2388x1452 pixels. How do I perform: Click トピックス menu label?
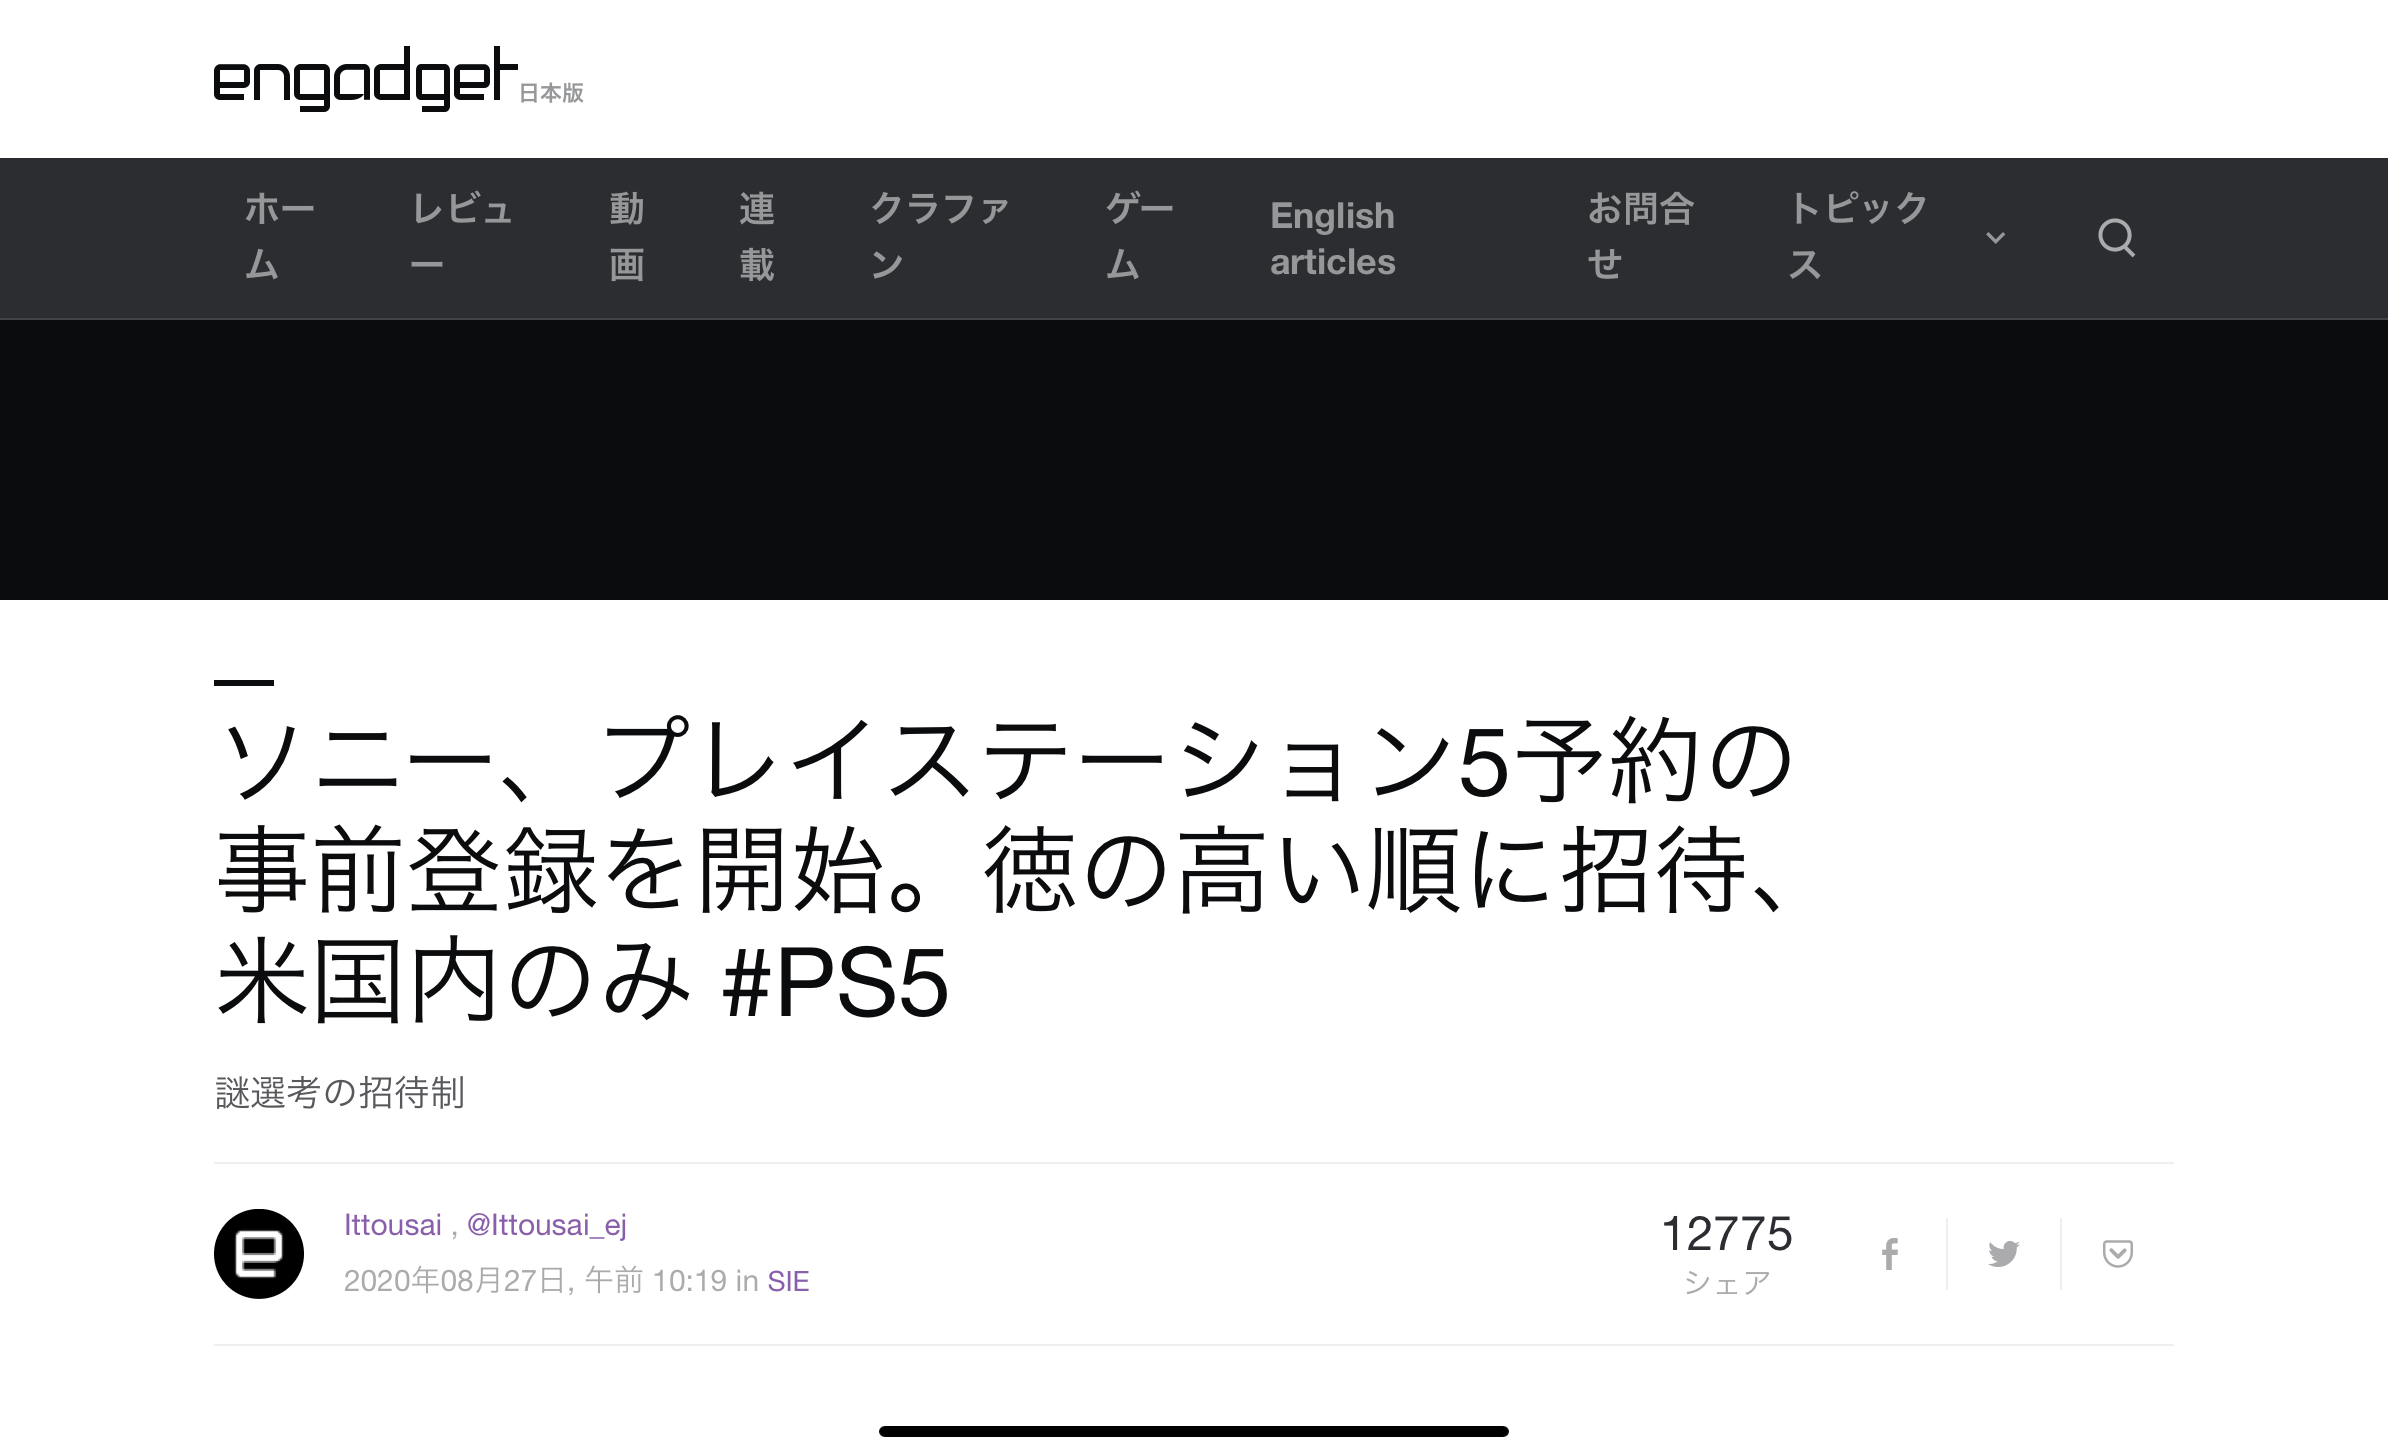pyautogui.click(x=1857, y=237)
